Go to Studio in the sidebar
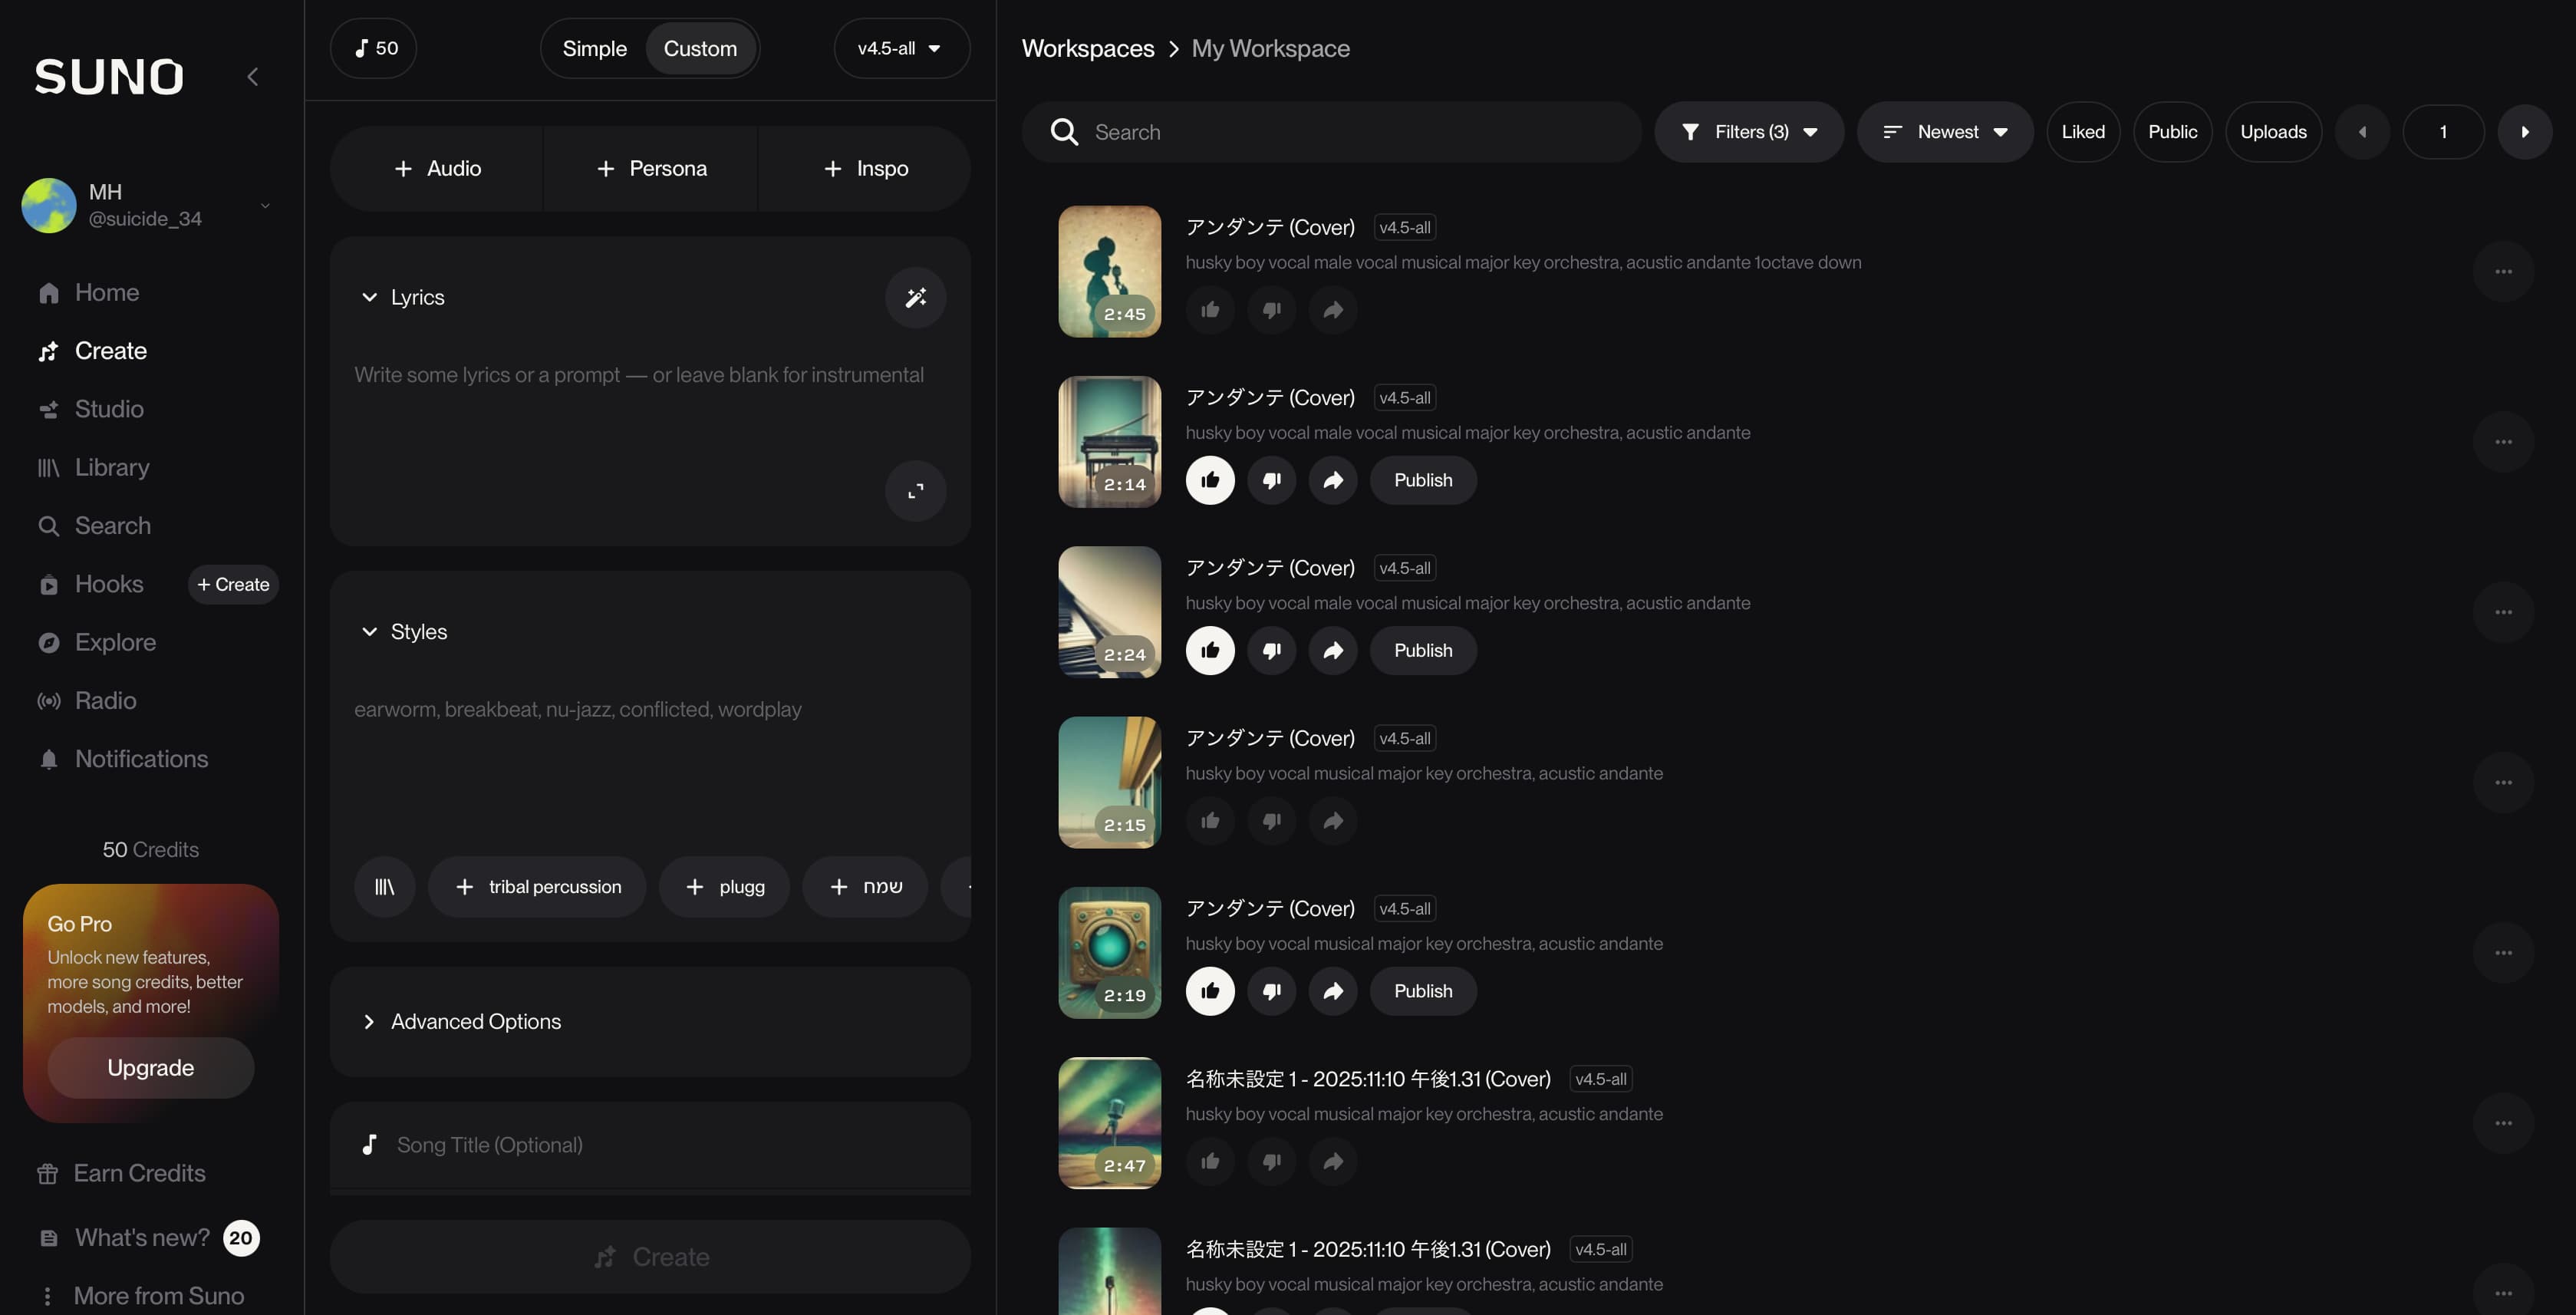 (109, 409)
